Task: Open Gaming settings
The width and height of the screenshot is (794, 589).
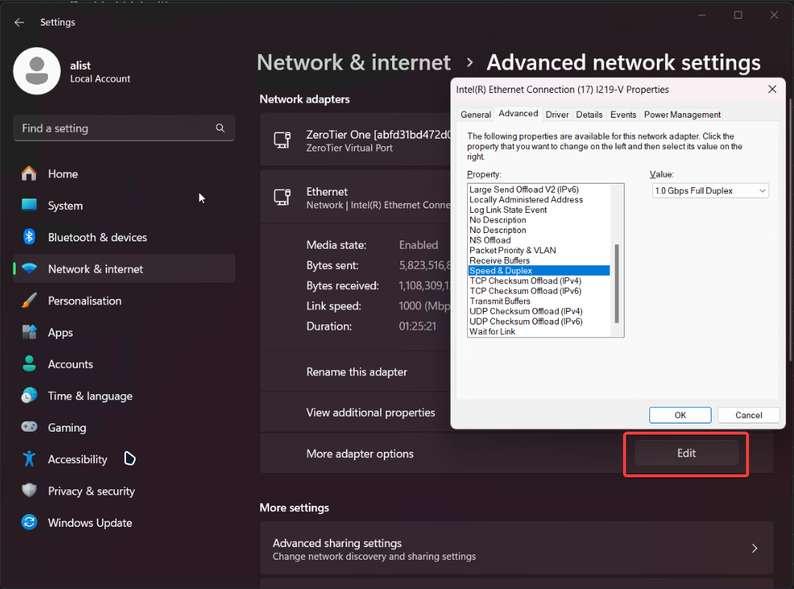Action: point(124,427)
